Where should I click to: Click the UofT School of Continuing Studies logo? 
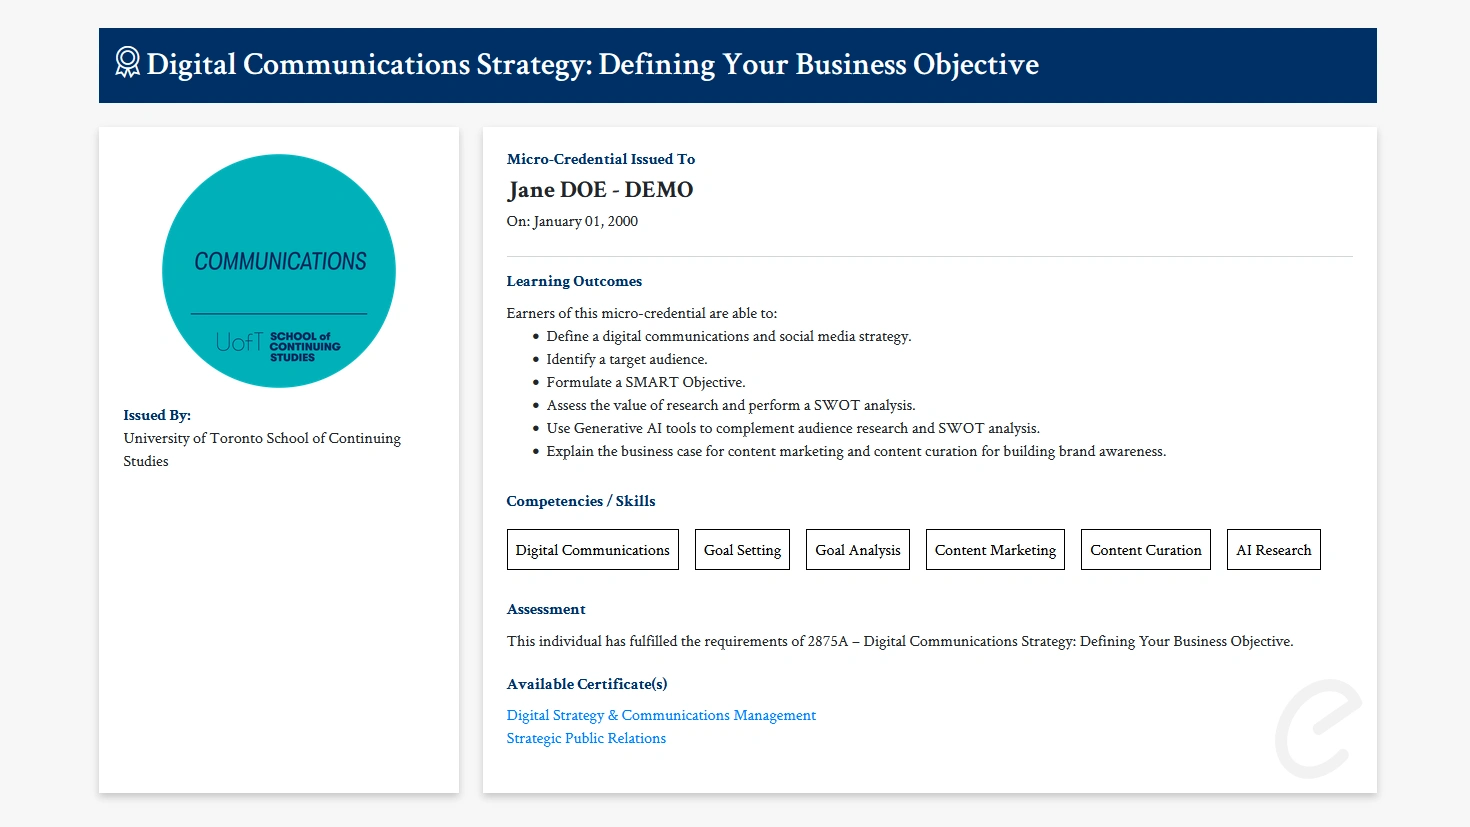pyautogui.click(x=278, y=346)
